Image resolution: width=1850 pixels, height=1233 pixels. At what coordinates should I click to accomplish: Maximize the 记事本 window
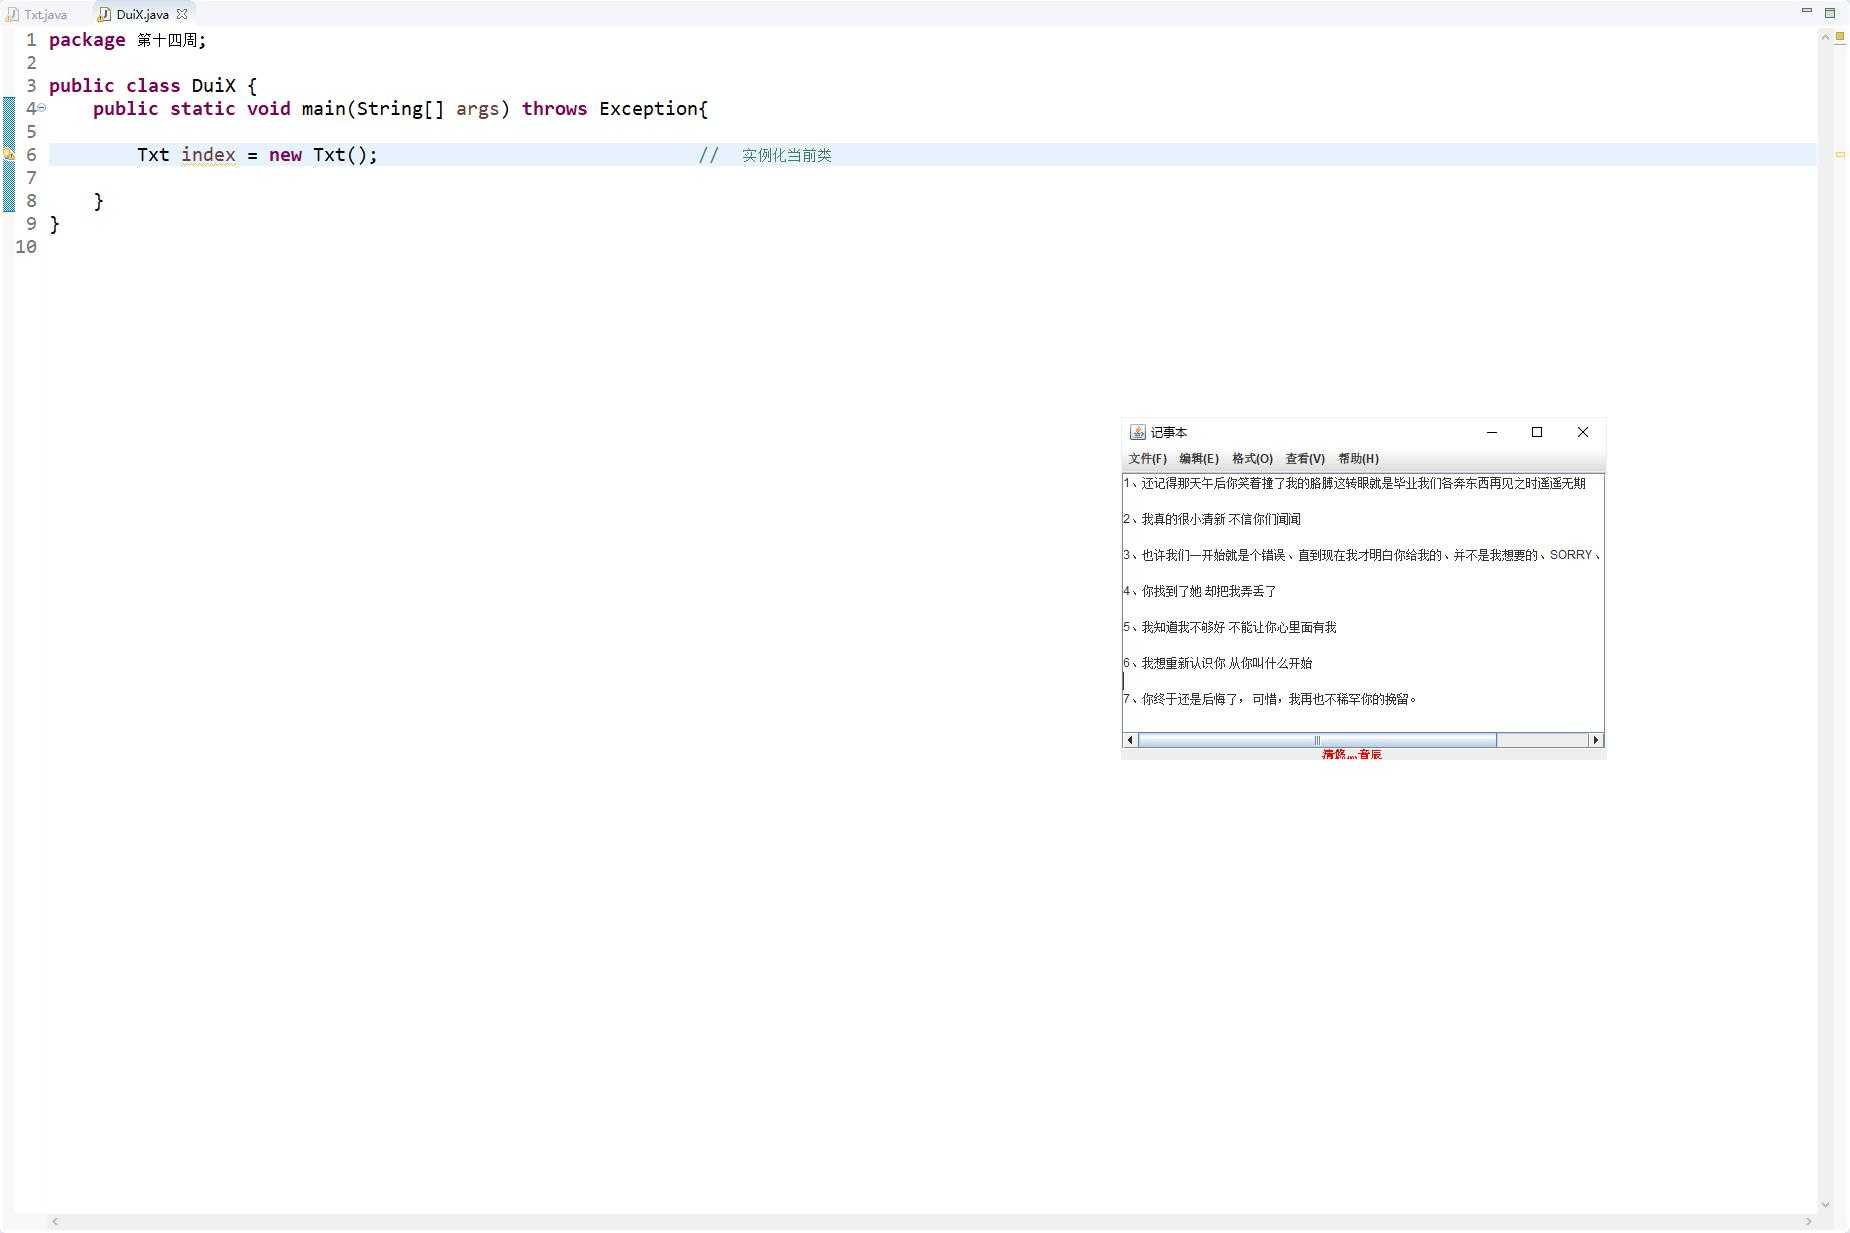click(x=1537, y=432)
